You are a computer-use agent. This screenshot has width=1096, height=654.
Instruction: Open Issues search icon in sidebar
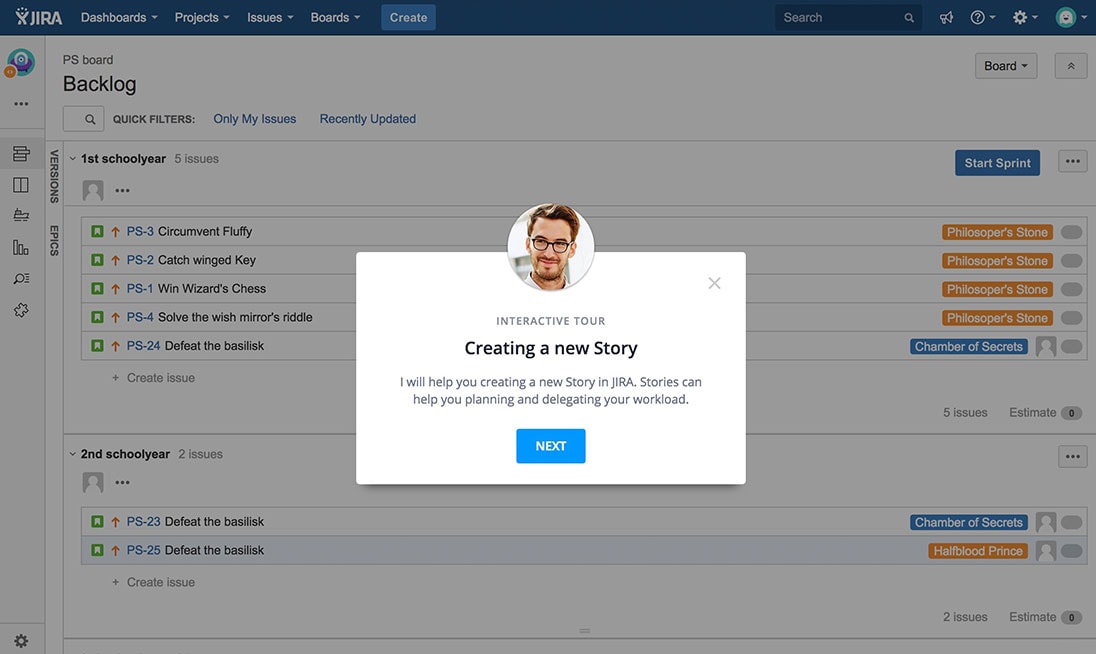[x=21, y=278]
